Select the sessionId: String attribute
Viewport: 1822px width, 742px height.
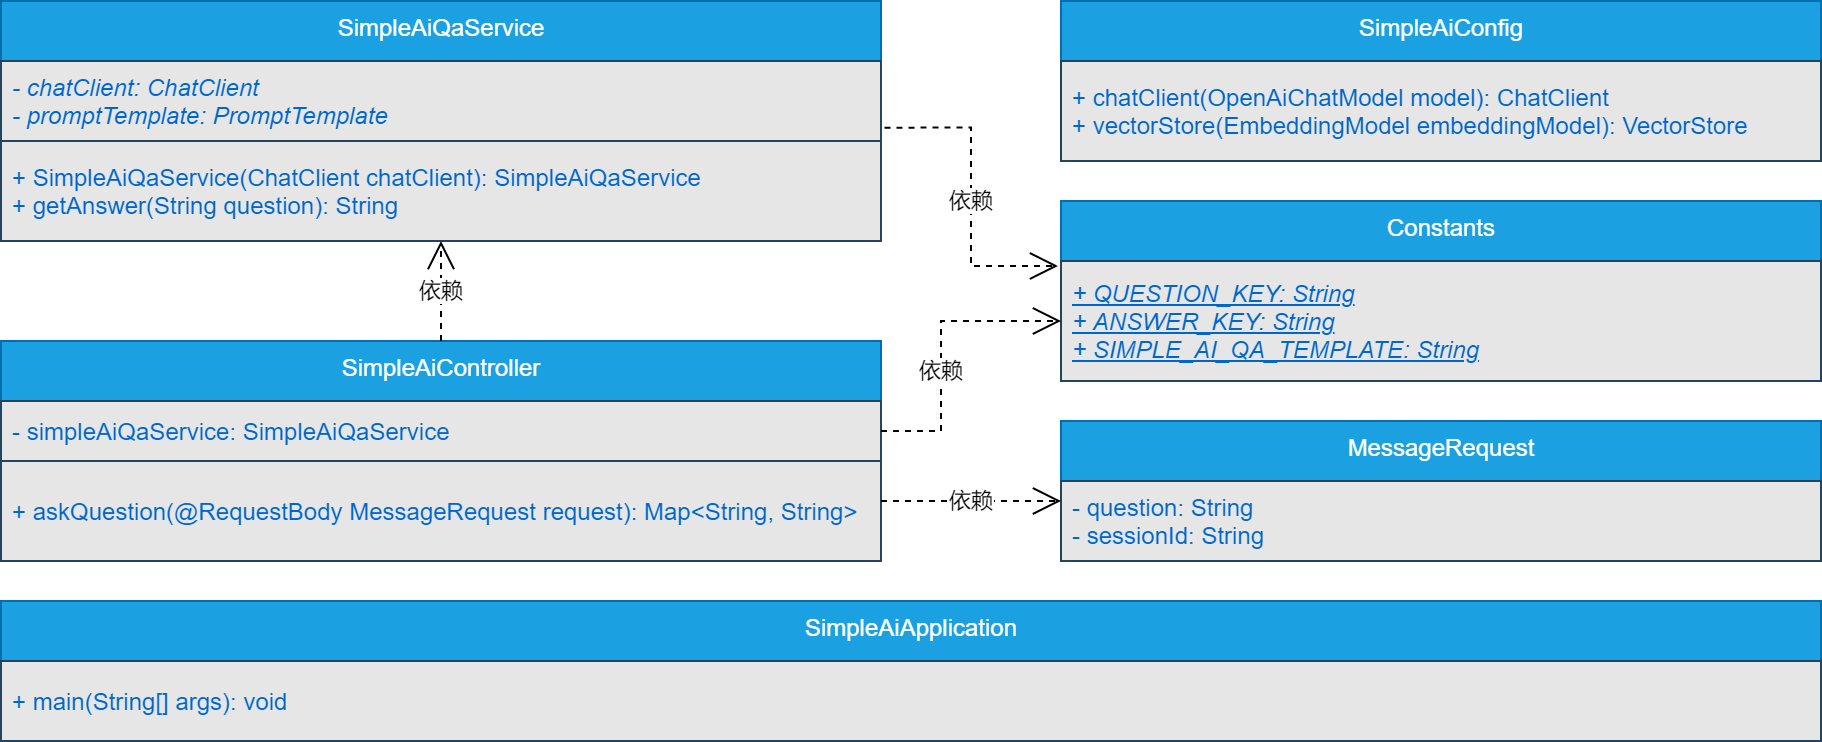click(x=1168, y=536)
